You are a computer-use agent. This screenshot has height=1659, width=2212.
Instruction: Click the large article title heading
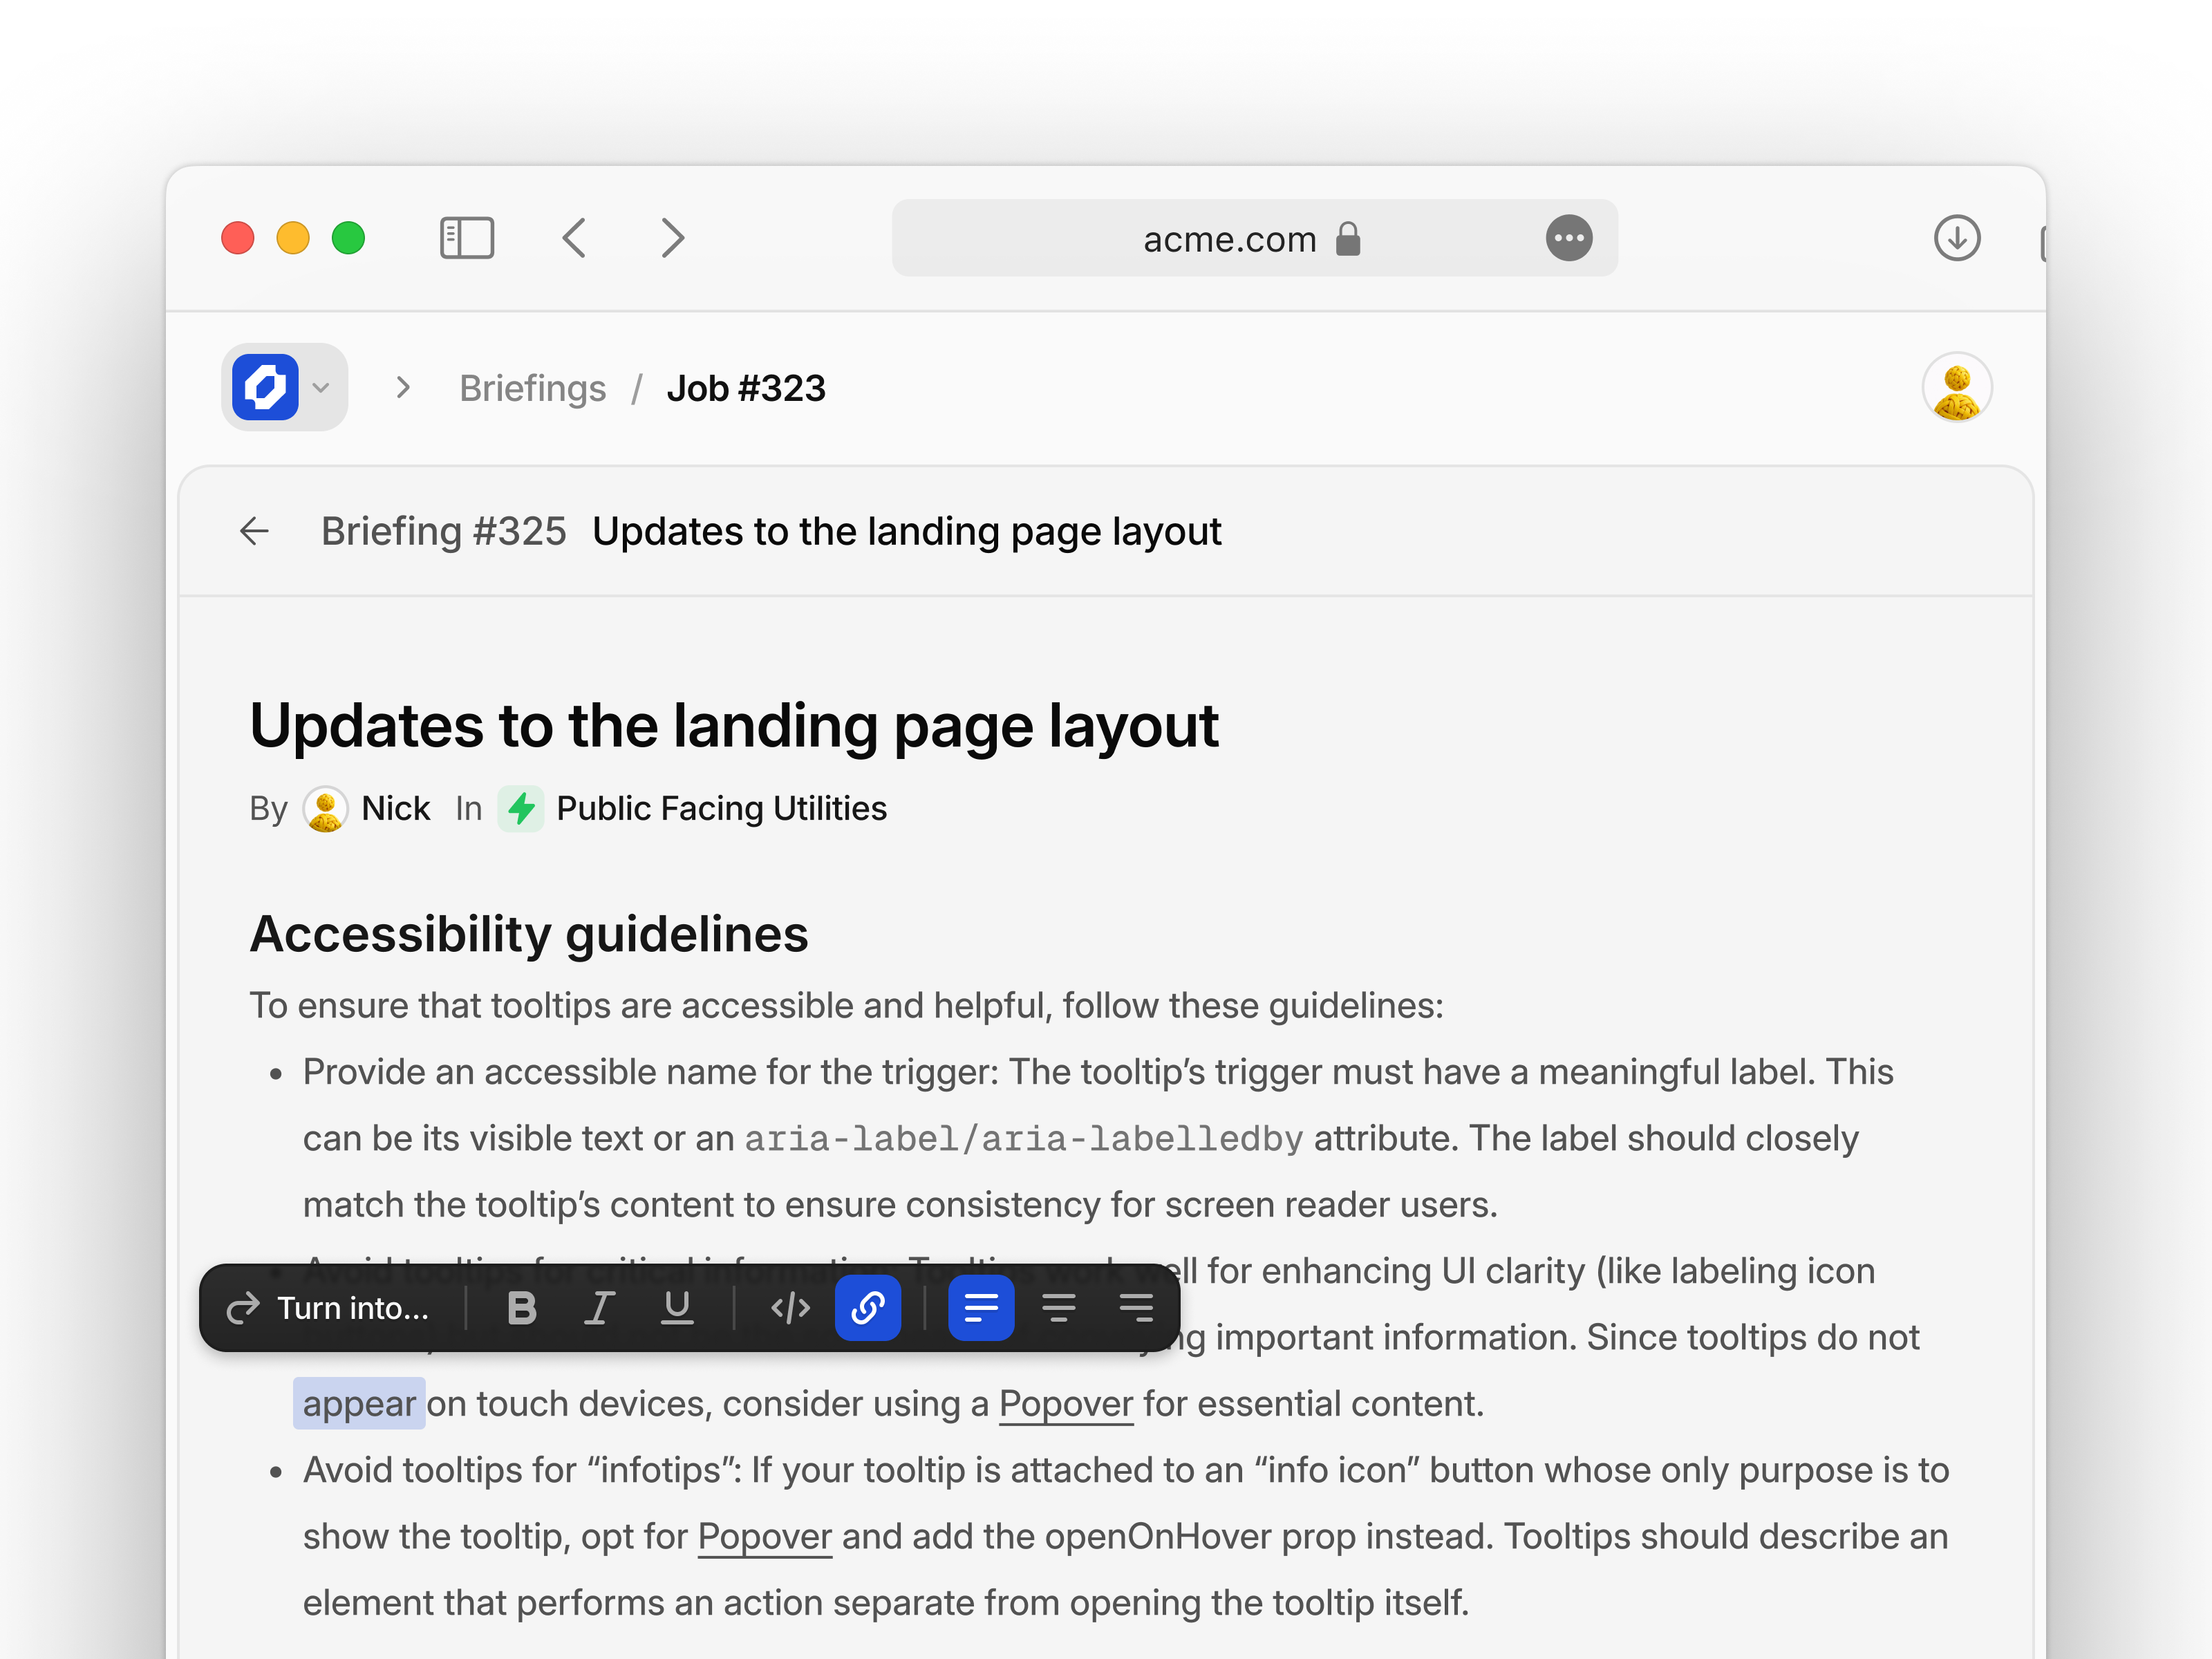[x=734, y=726]
